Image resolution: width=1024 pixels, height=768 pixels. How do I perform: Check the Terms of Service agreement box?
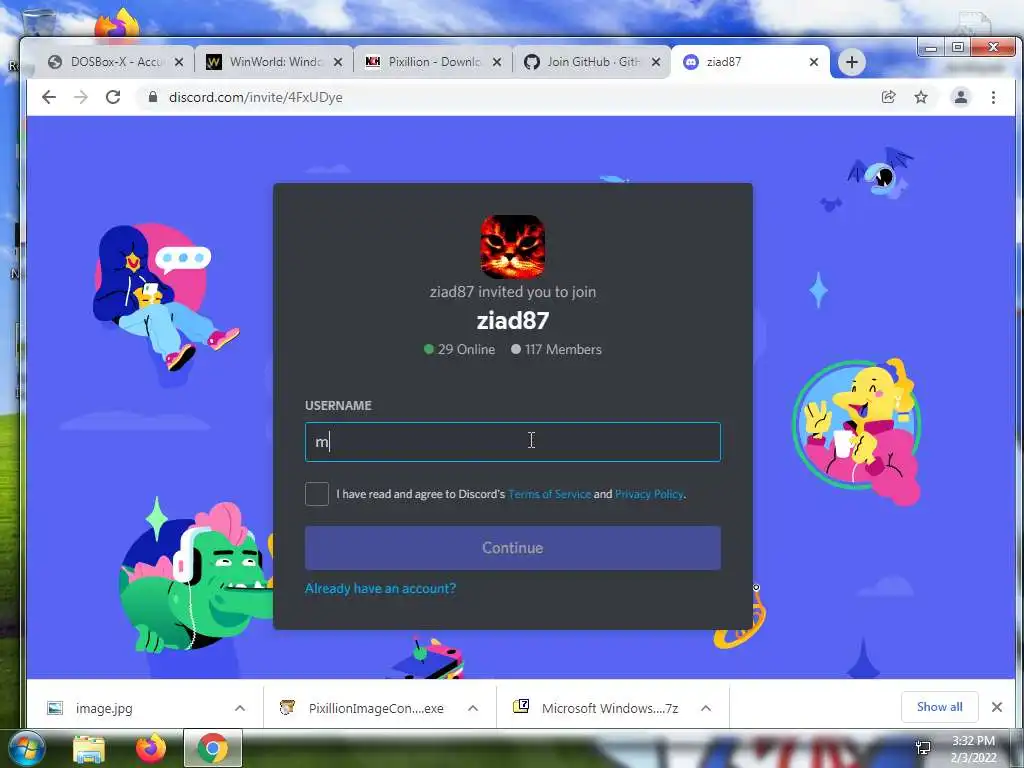tap(317, 494)
